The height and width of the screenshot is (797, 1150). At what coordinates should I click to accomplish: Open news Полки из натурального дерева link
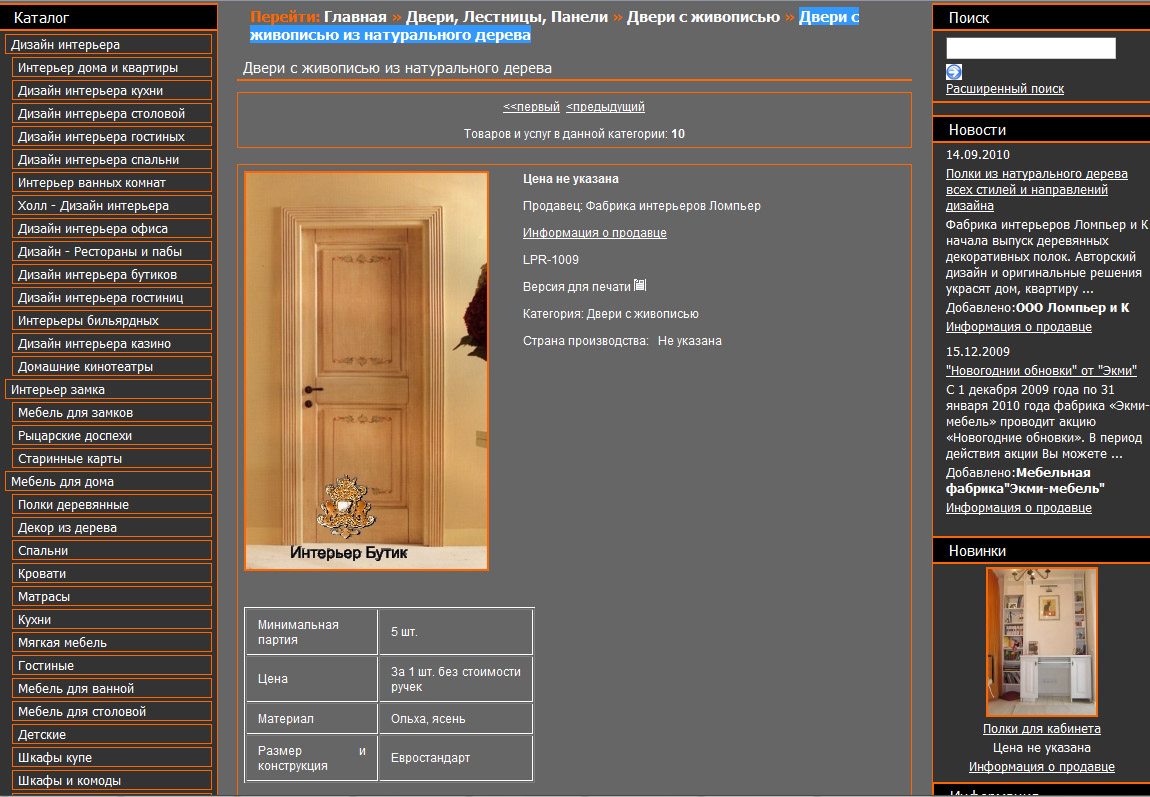pyautogui.click(x=1036, y=190)
